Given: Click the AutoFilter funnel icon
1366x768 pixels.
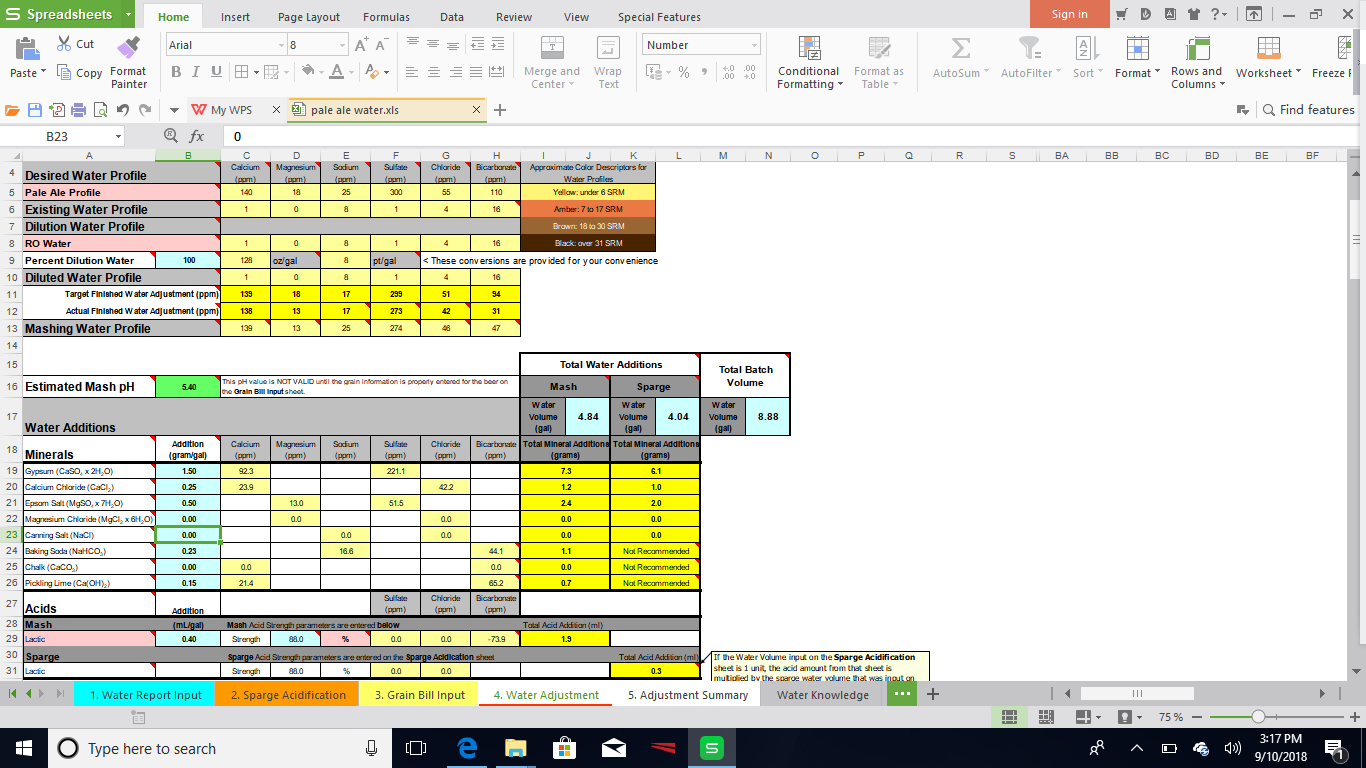Looking at the screenshot, I should click(x=1029, y=48).
